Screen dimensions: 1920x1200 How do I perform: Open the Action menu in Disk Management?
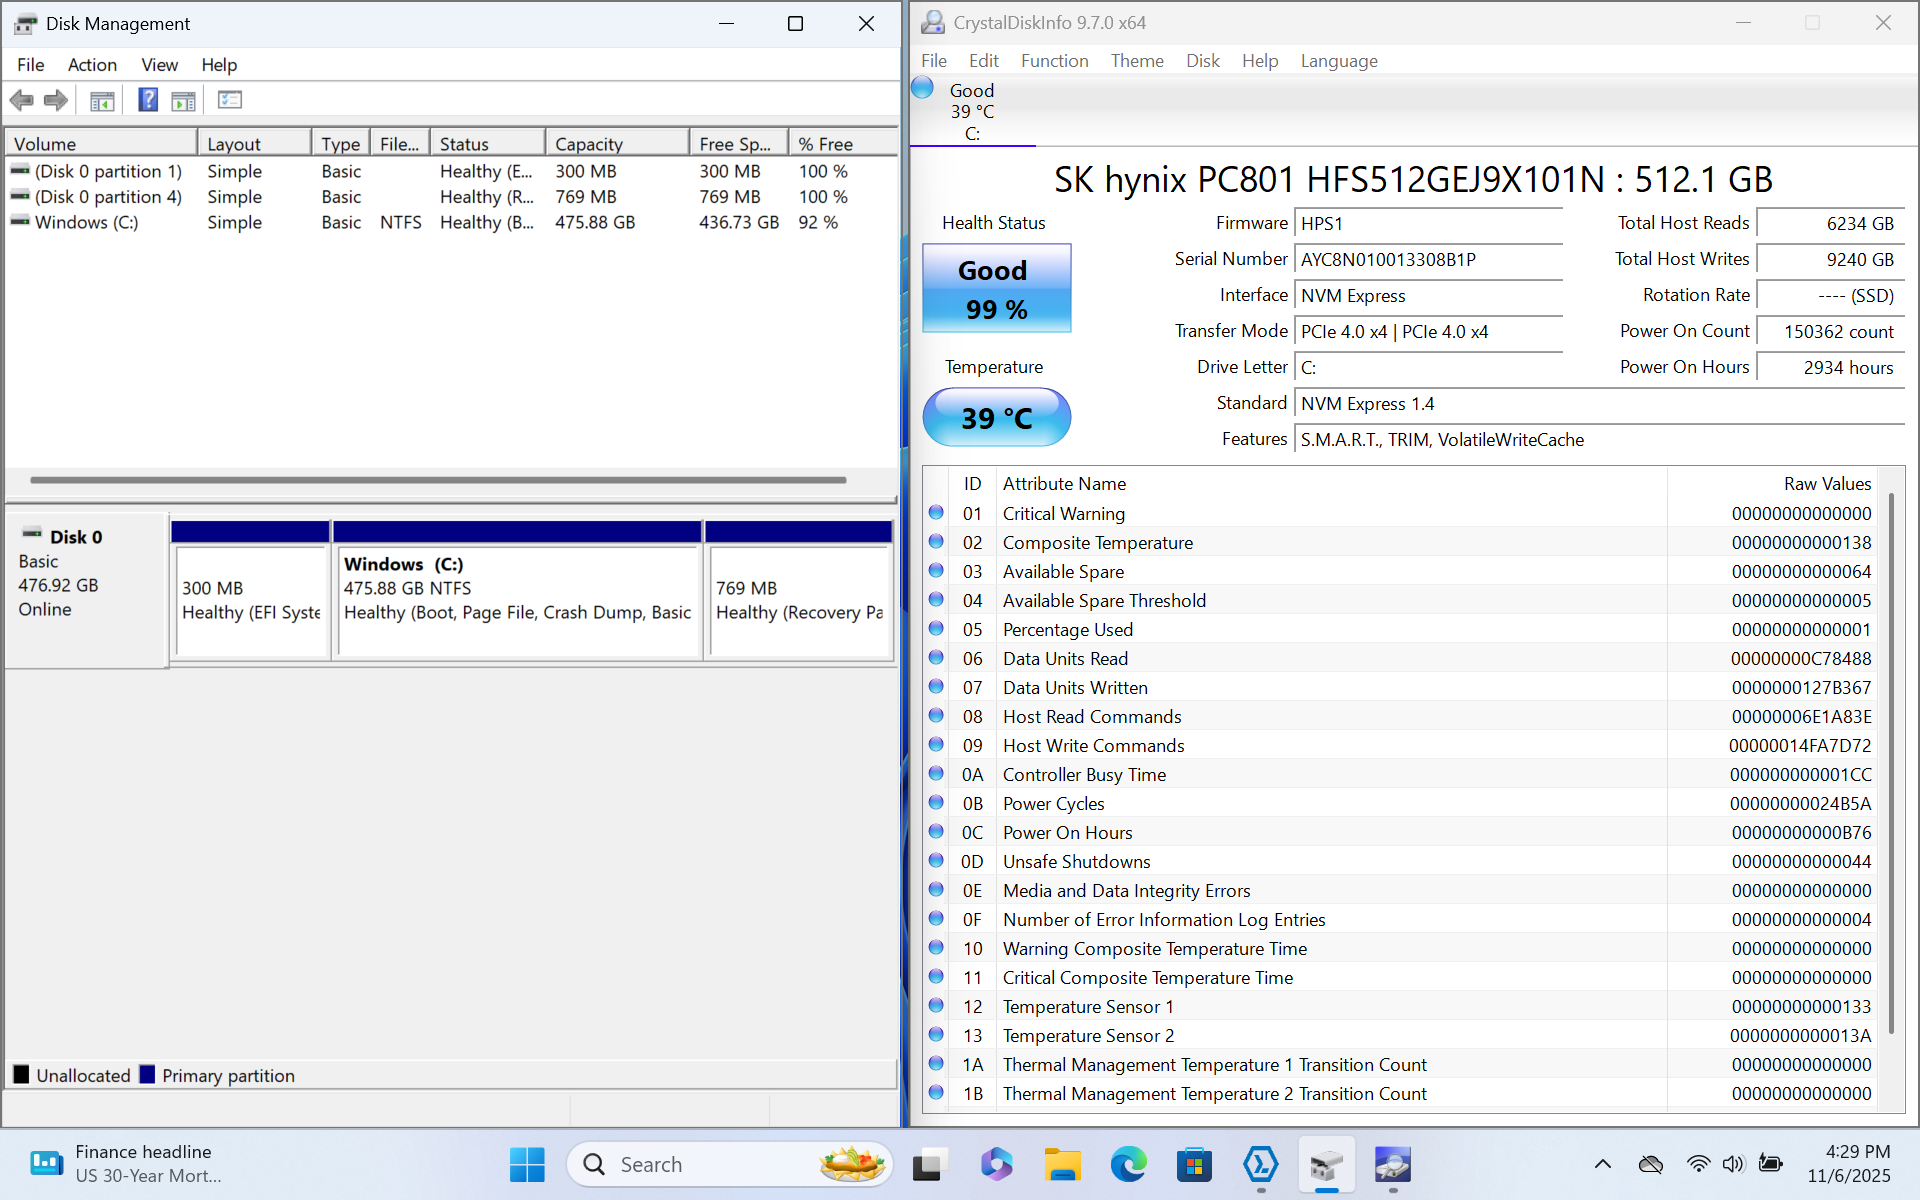click(x=92, y=65)
